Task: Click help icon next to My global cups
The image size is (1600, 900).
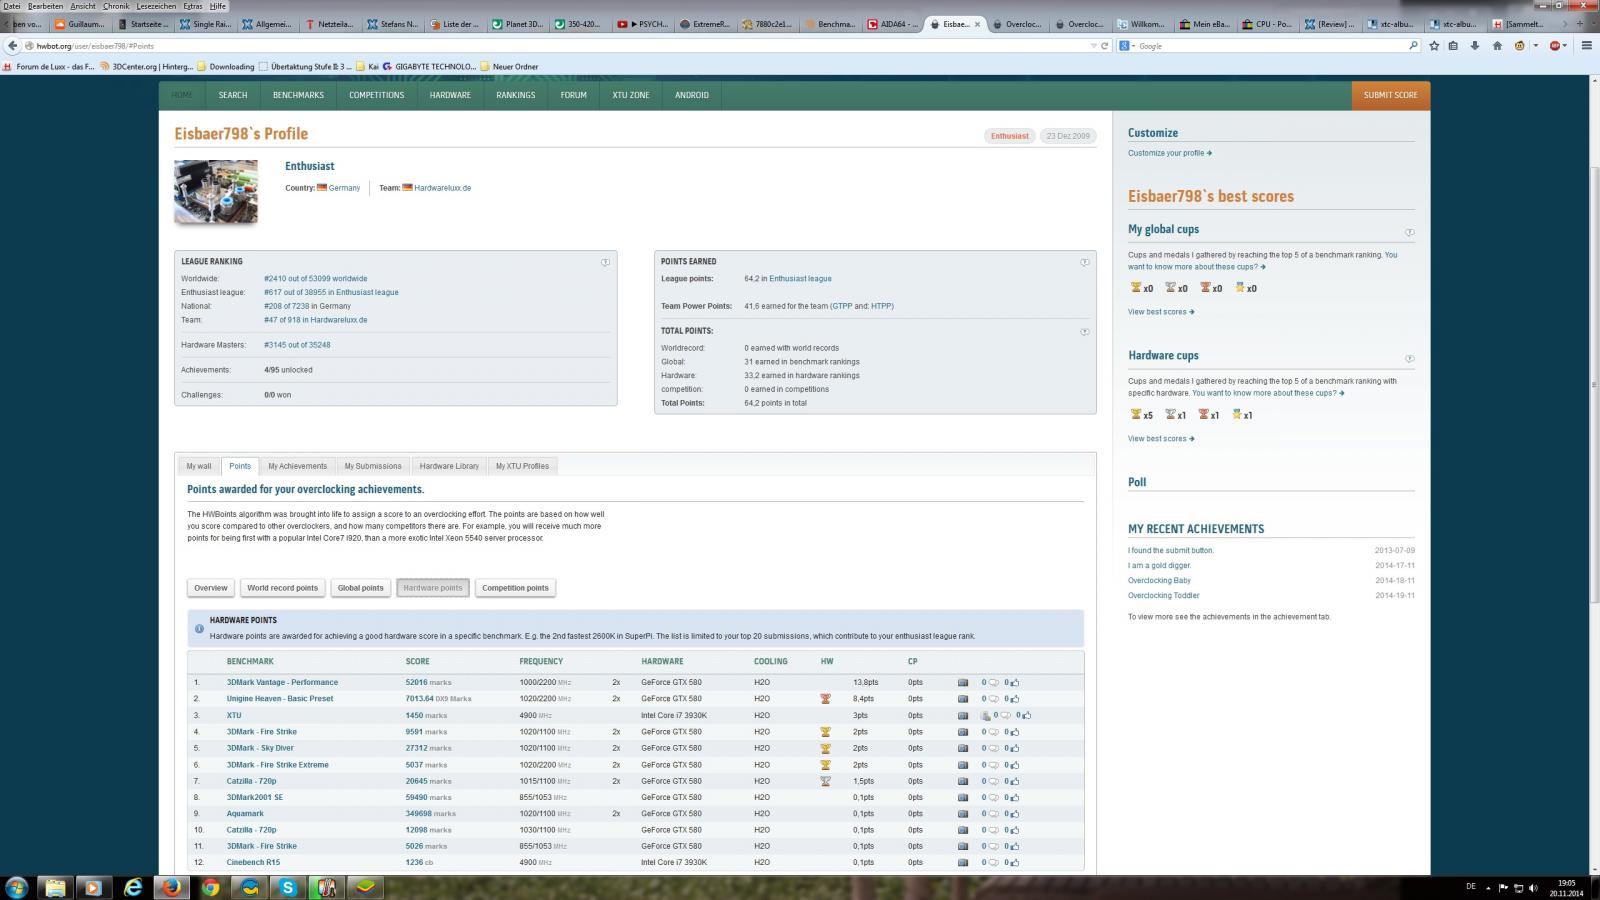Action: click(x=1409, y=232)
